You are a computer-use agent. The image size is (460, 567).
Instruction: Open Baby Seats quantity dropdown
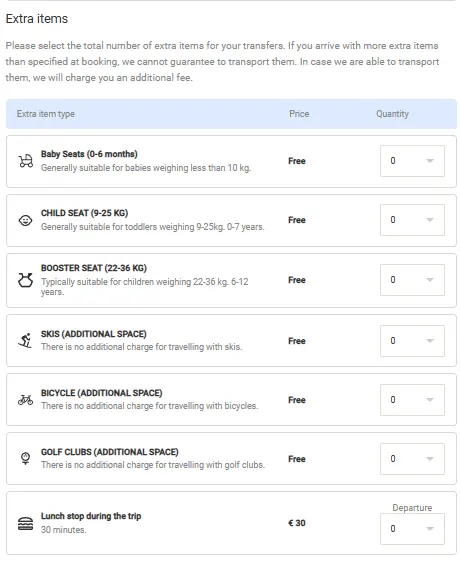(x=412, y=161)
